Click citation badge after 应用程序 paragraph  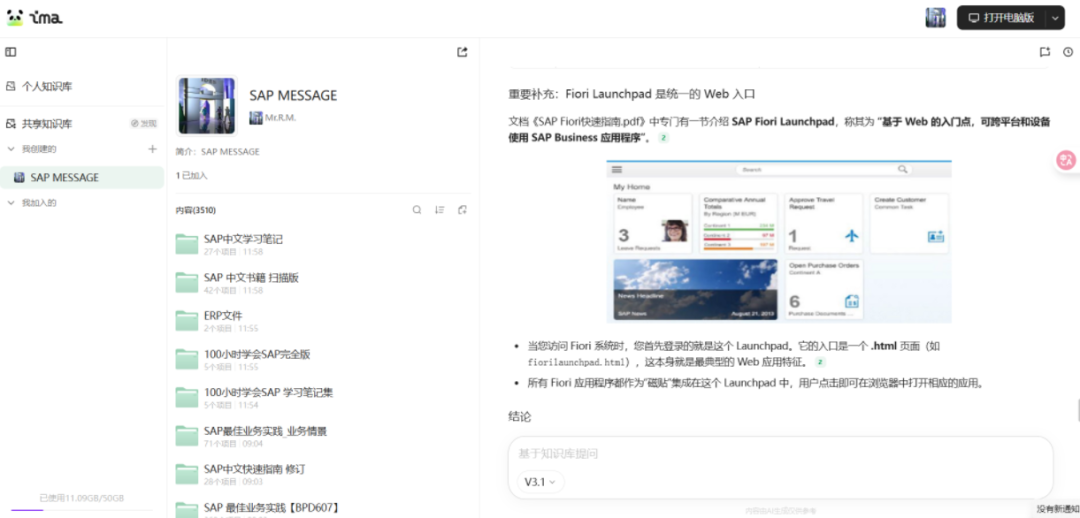[x=664, y=138]
